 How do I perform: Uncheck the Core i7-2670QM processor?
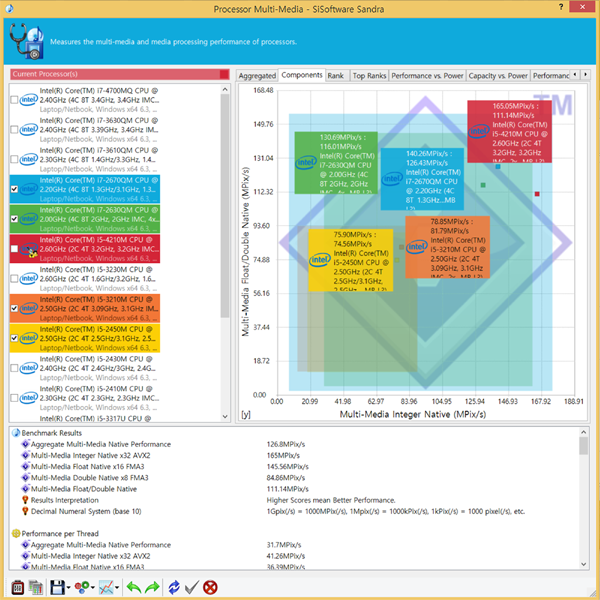click(15, 189)
